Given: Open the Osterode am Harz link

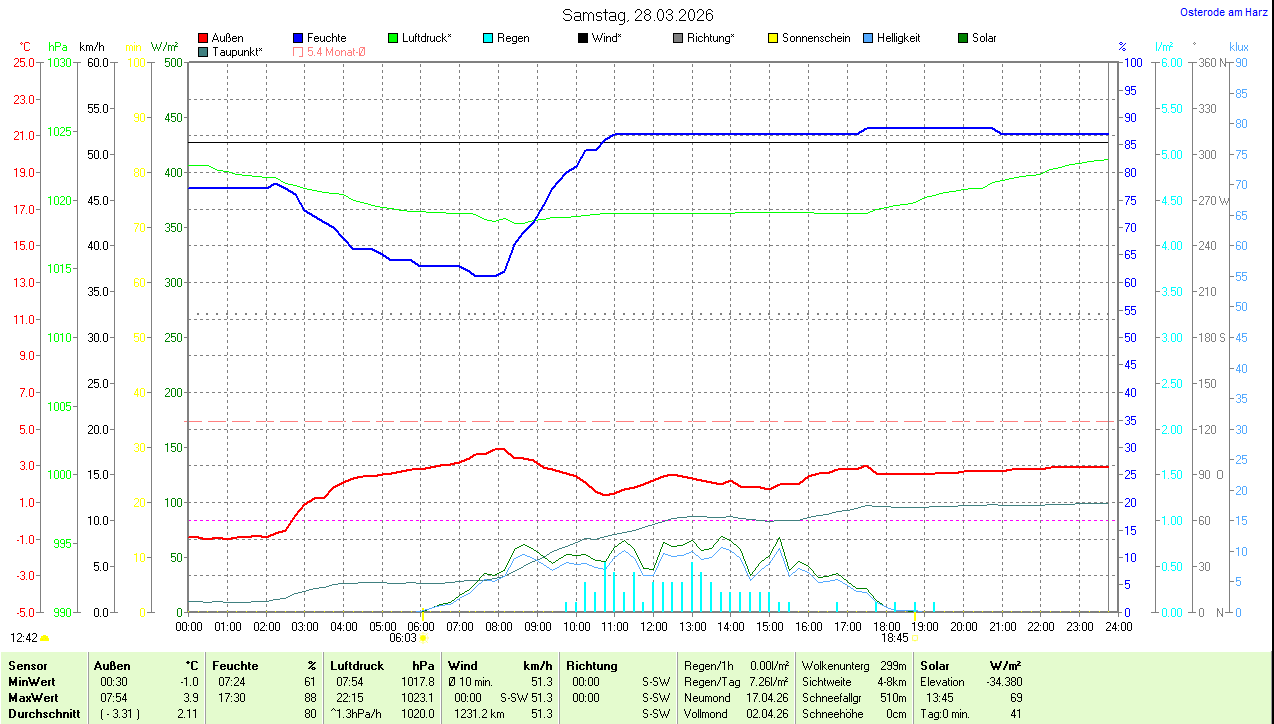Looking at the screenshot, I should tap(1222, 13).
